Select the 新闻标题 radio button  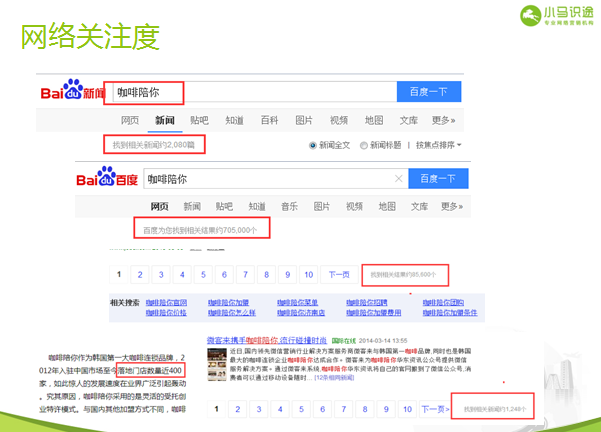[x=364, y=145]
